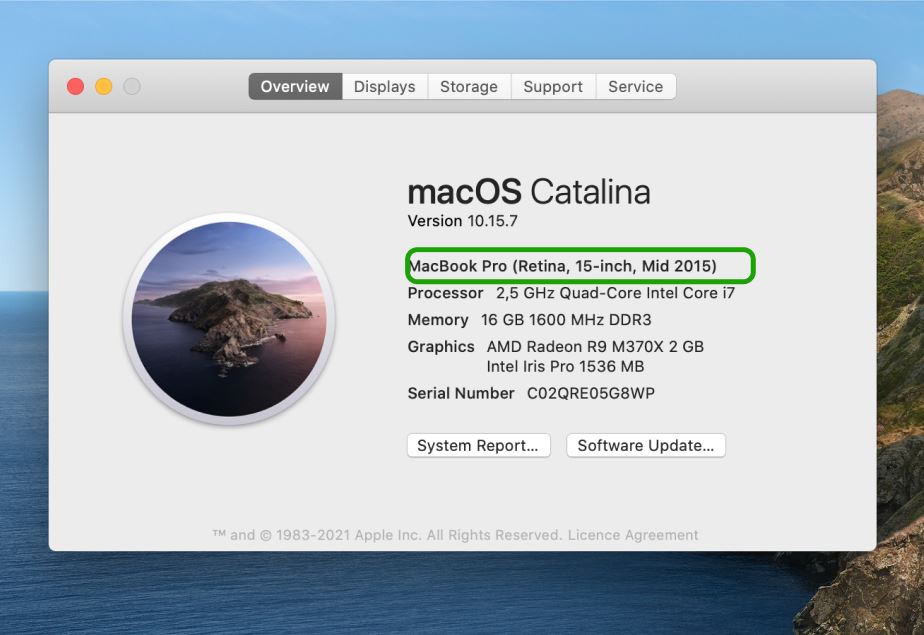Image resolution: width=924 pixels, height=635 pixels.
Task: Click AMD Radeon R9 M370X 2 GB text
Action: [595, 346]
